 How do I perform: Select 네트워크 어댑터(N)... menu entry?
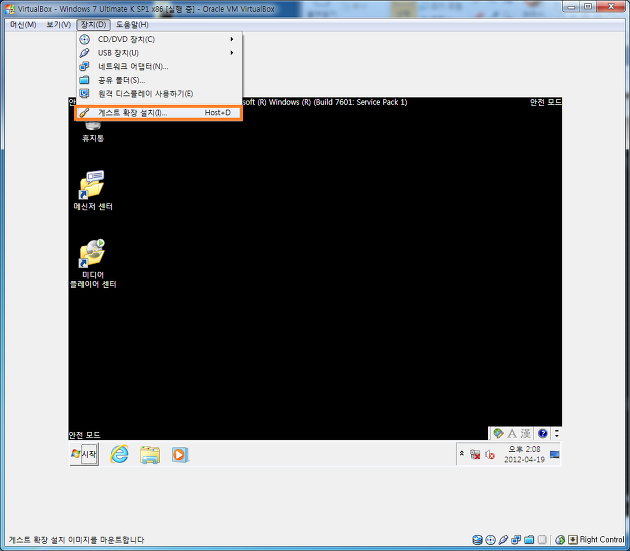click(159, 67)
